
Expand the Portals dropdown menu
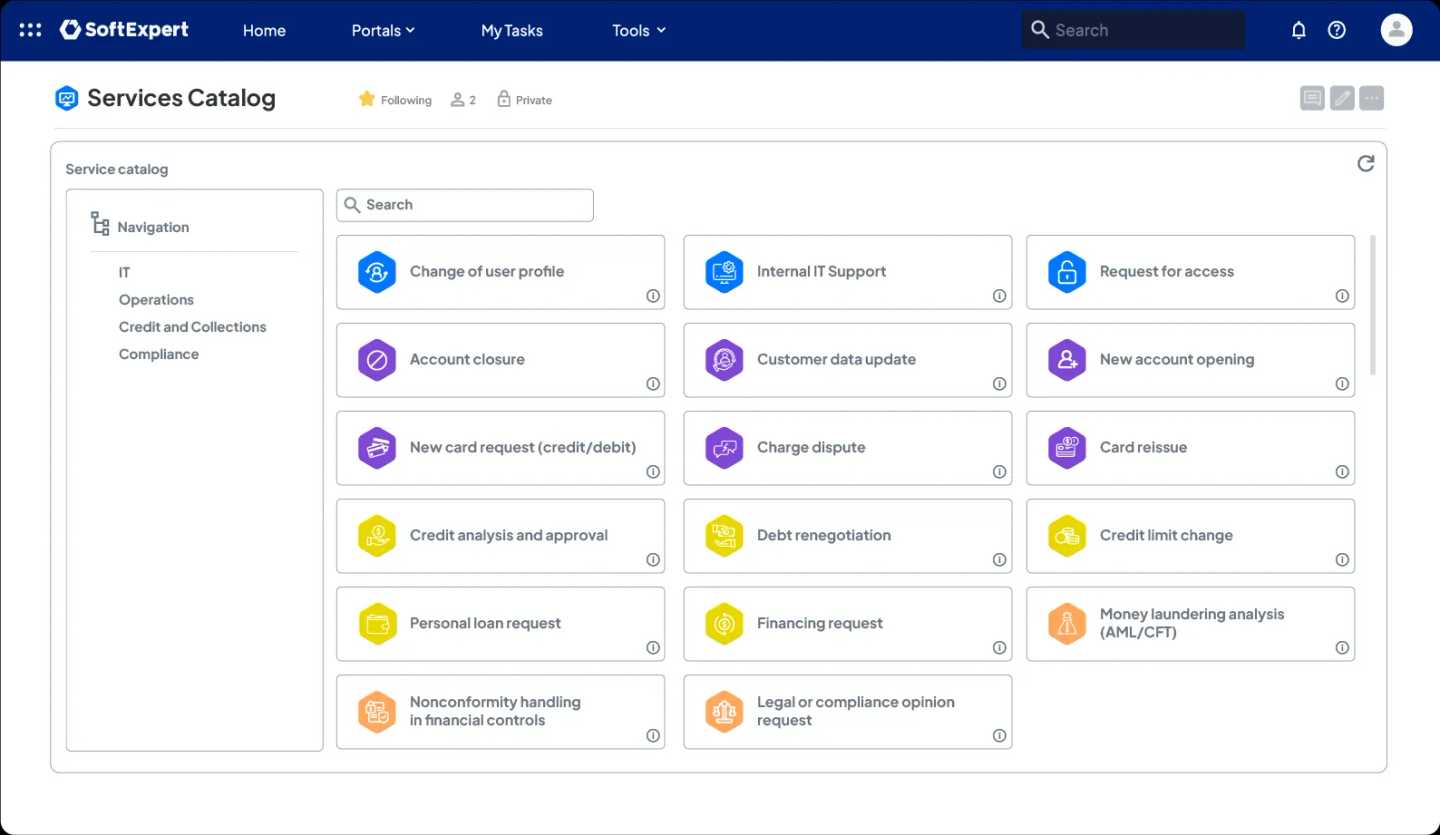[x=383, y=31]
